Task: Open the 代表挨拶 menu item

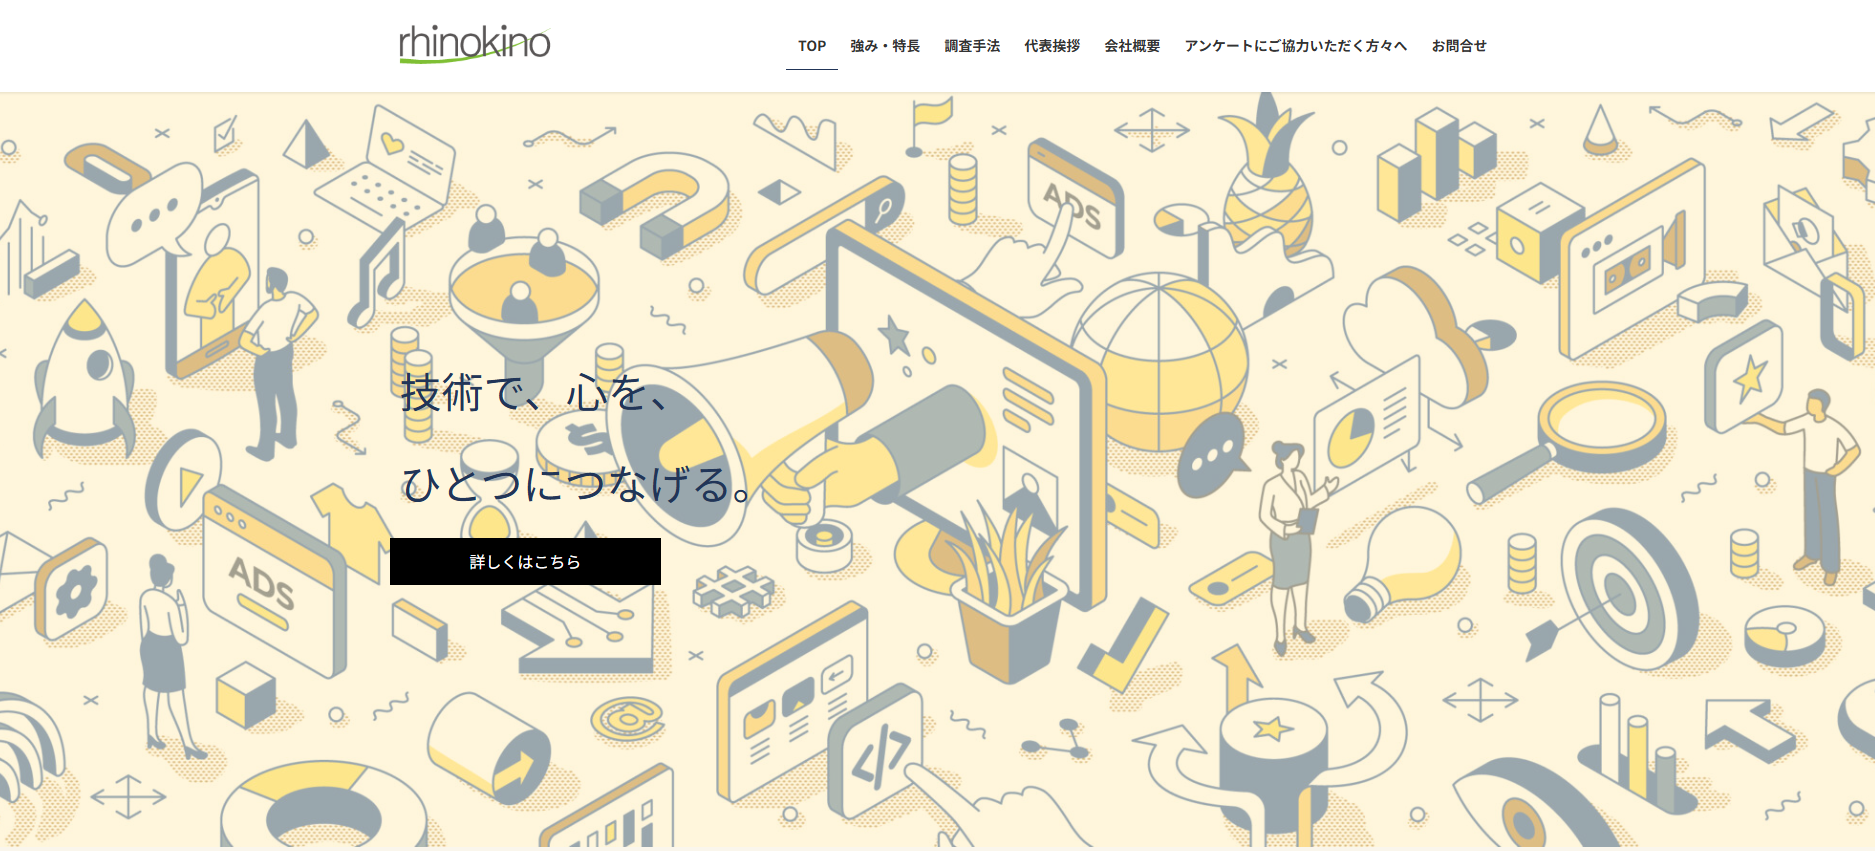Action: (1052, 46)
